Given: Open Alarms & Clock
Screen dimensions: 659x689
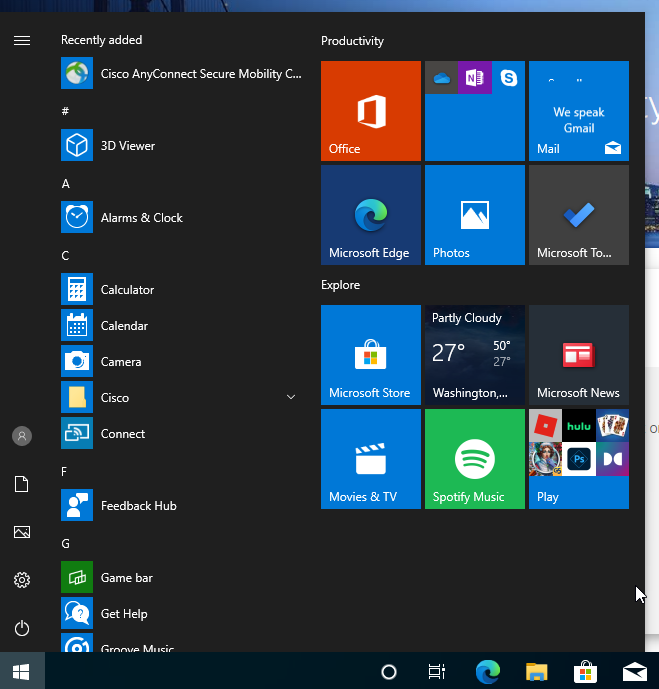Looking at the screenshot, I should (x=181, y=218).
